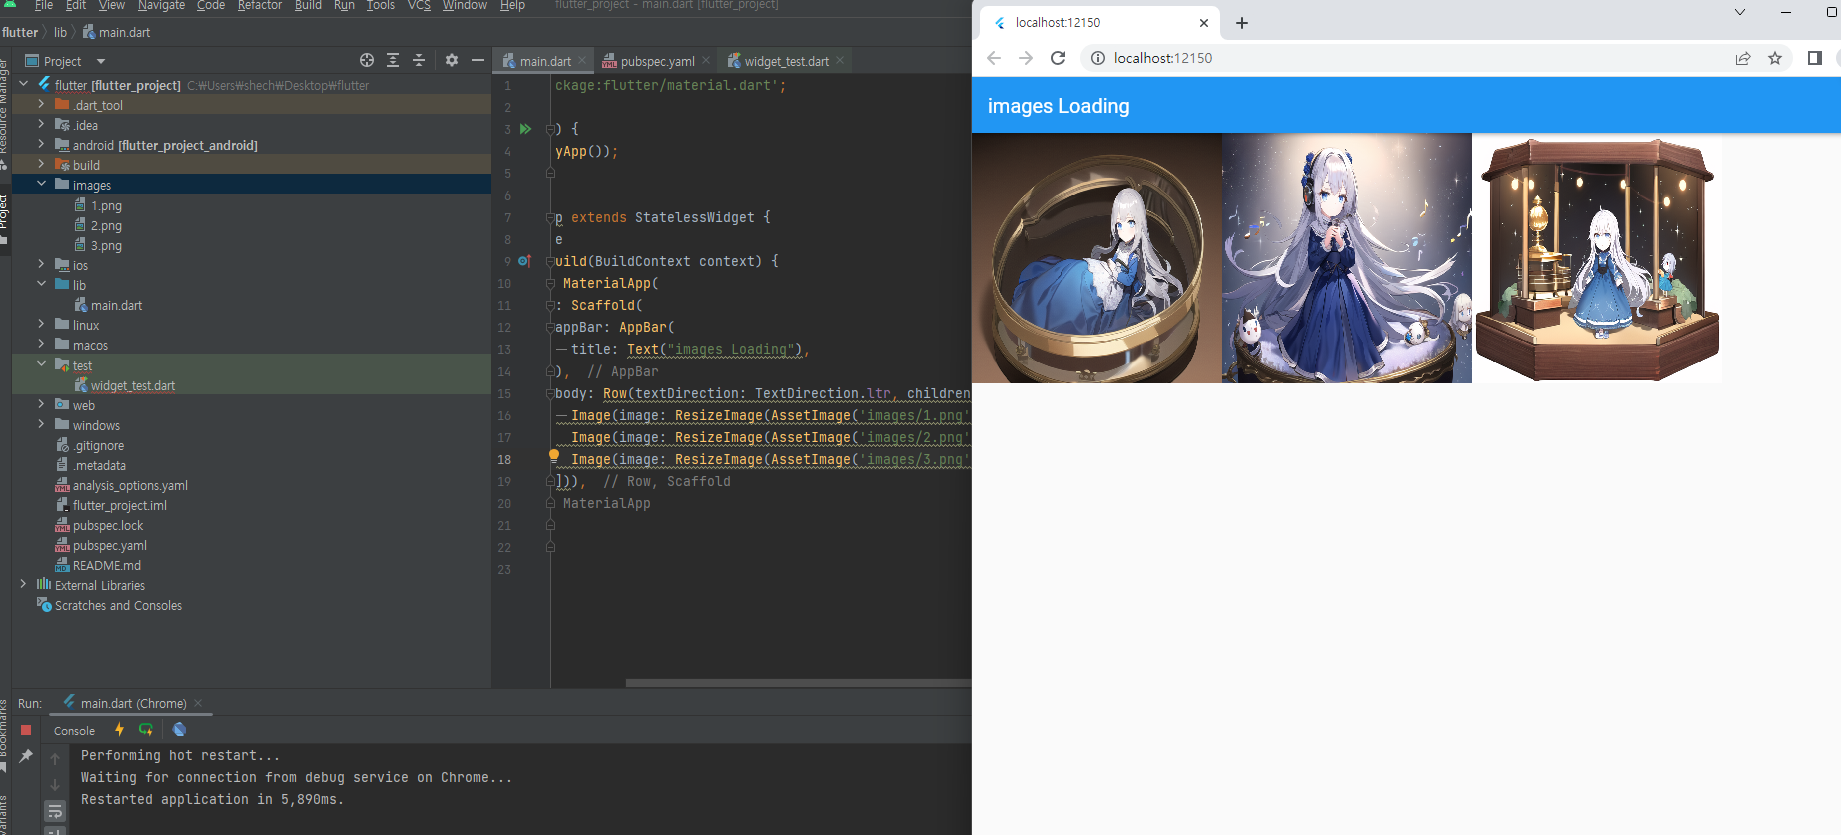This screenshot has height=835, width=1841.
Task: Share this page icon in address bar
Action: pos(1743,58)
